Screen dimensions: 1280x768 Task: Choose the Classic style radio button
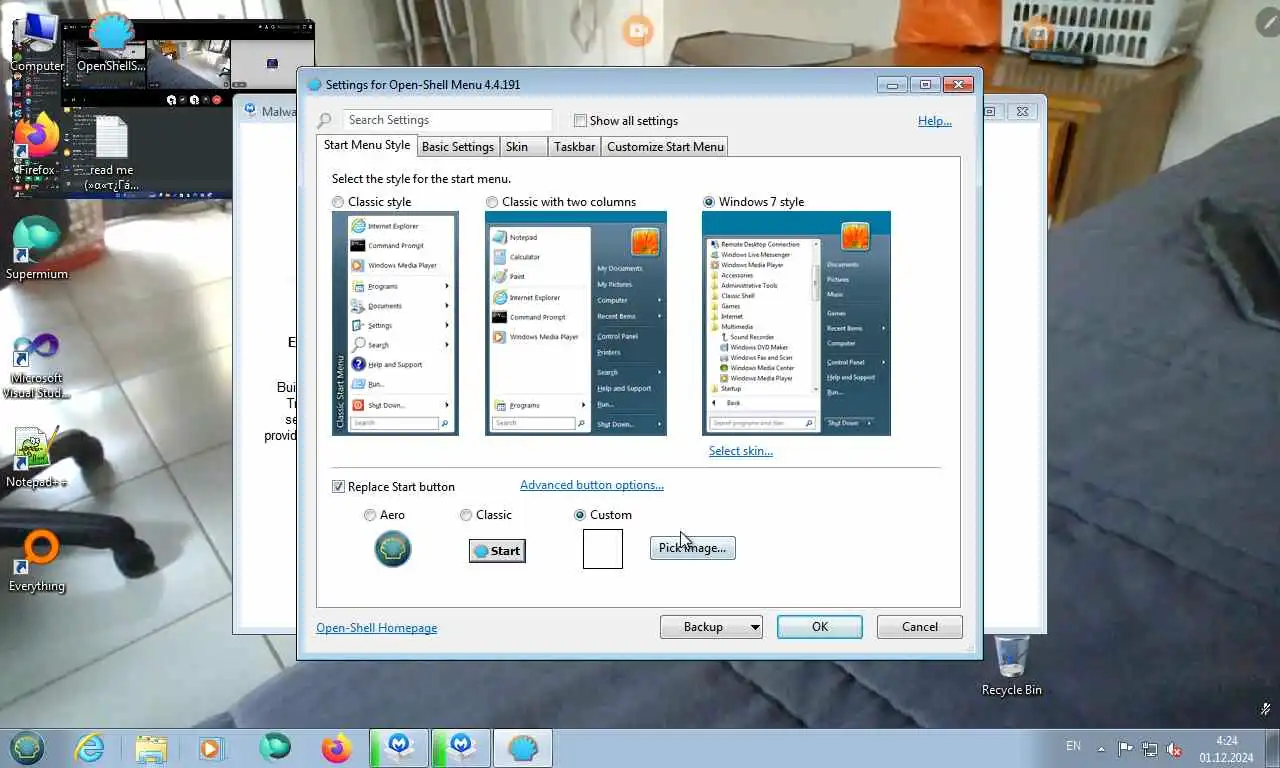click(338, 202)
